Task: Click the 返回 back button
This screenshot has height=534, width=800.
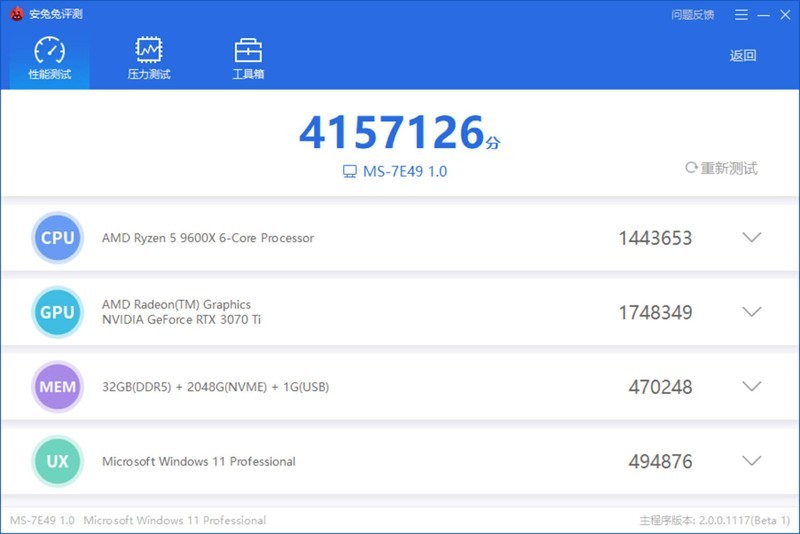Action: [x=743, y=55]
